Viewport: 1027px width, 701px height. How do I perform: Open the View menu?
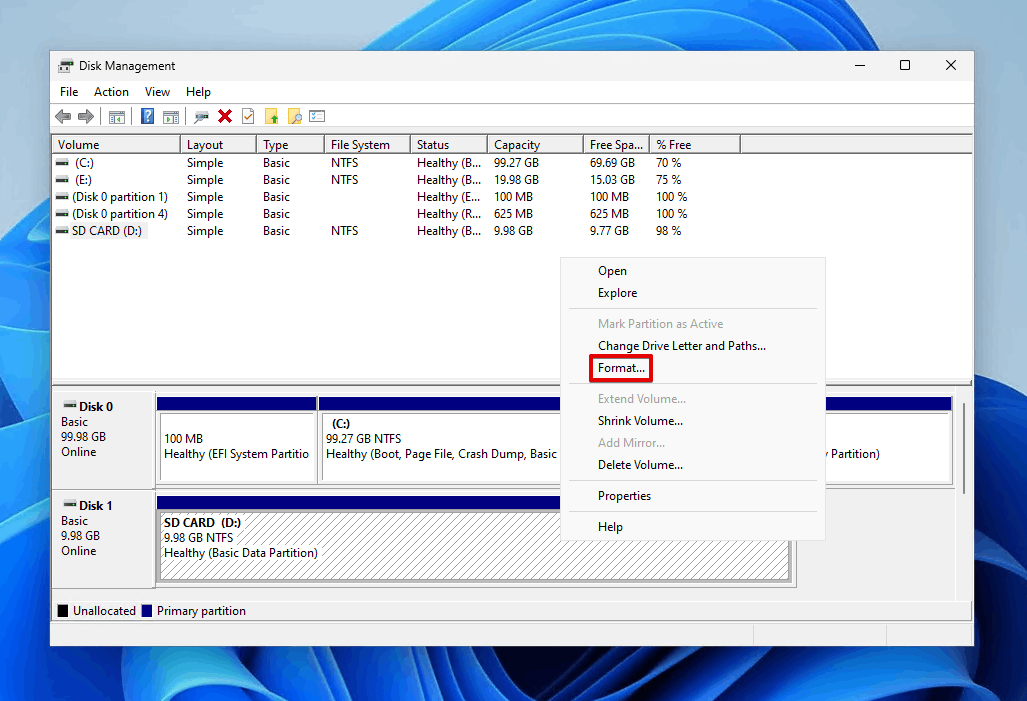(x=157, y=91)
